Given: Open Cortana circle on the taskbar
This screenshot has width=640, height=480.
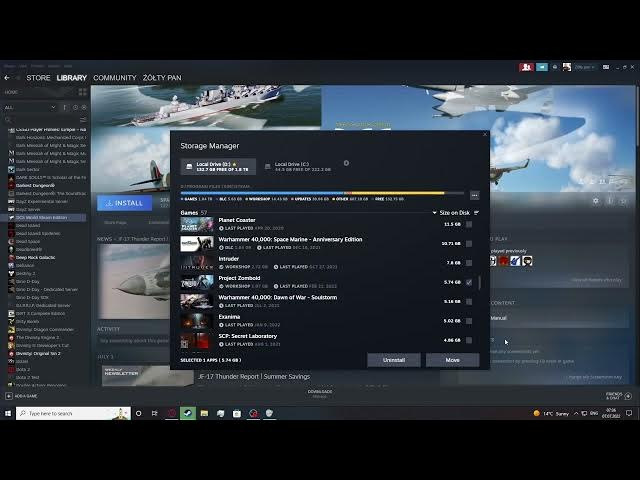Looking at the screenshot, I should 138,413.
